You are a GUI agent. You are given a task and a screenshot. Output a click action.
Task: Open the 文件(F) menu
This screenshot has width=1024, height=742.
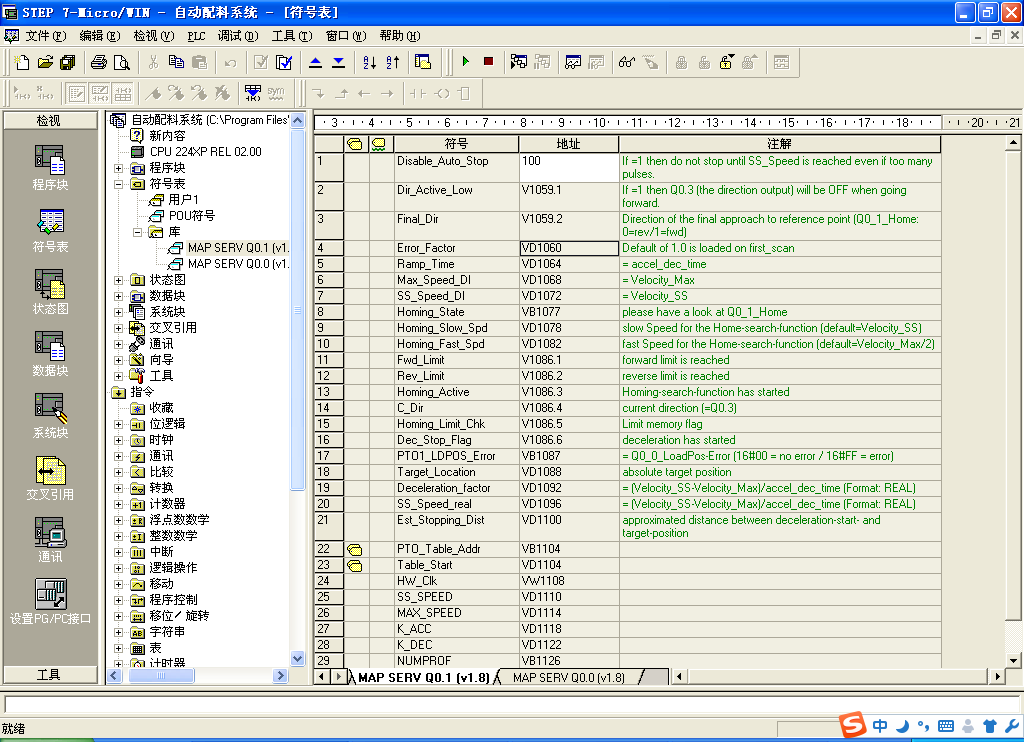[45, 36]
